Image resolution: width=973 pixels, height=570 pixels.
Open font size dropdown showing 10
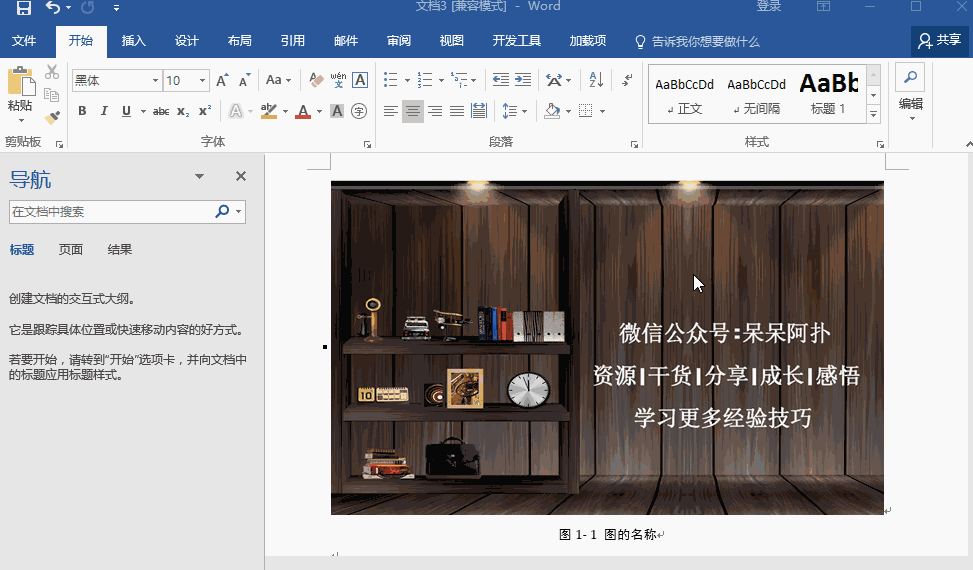pyautogui.click(x=202, y=81)
